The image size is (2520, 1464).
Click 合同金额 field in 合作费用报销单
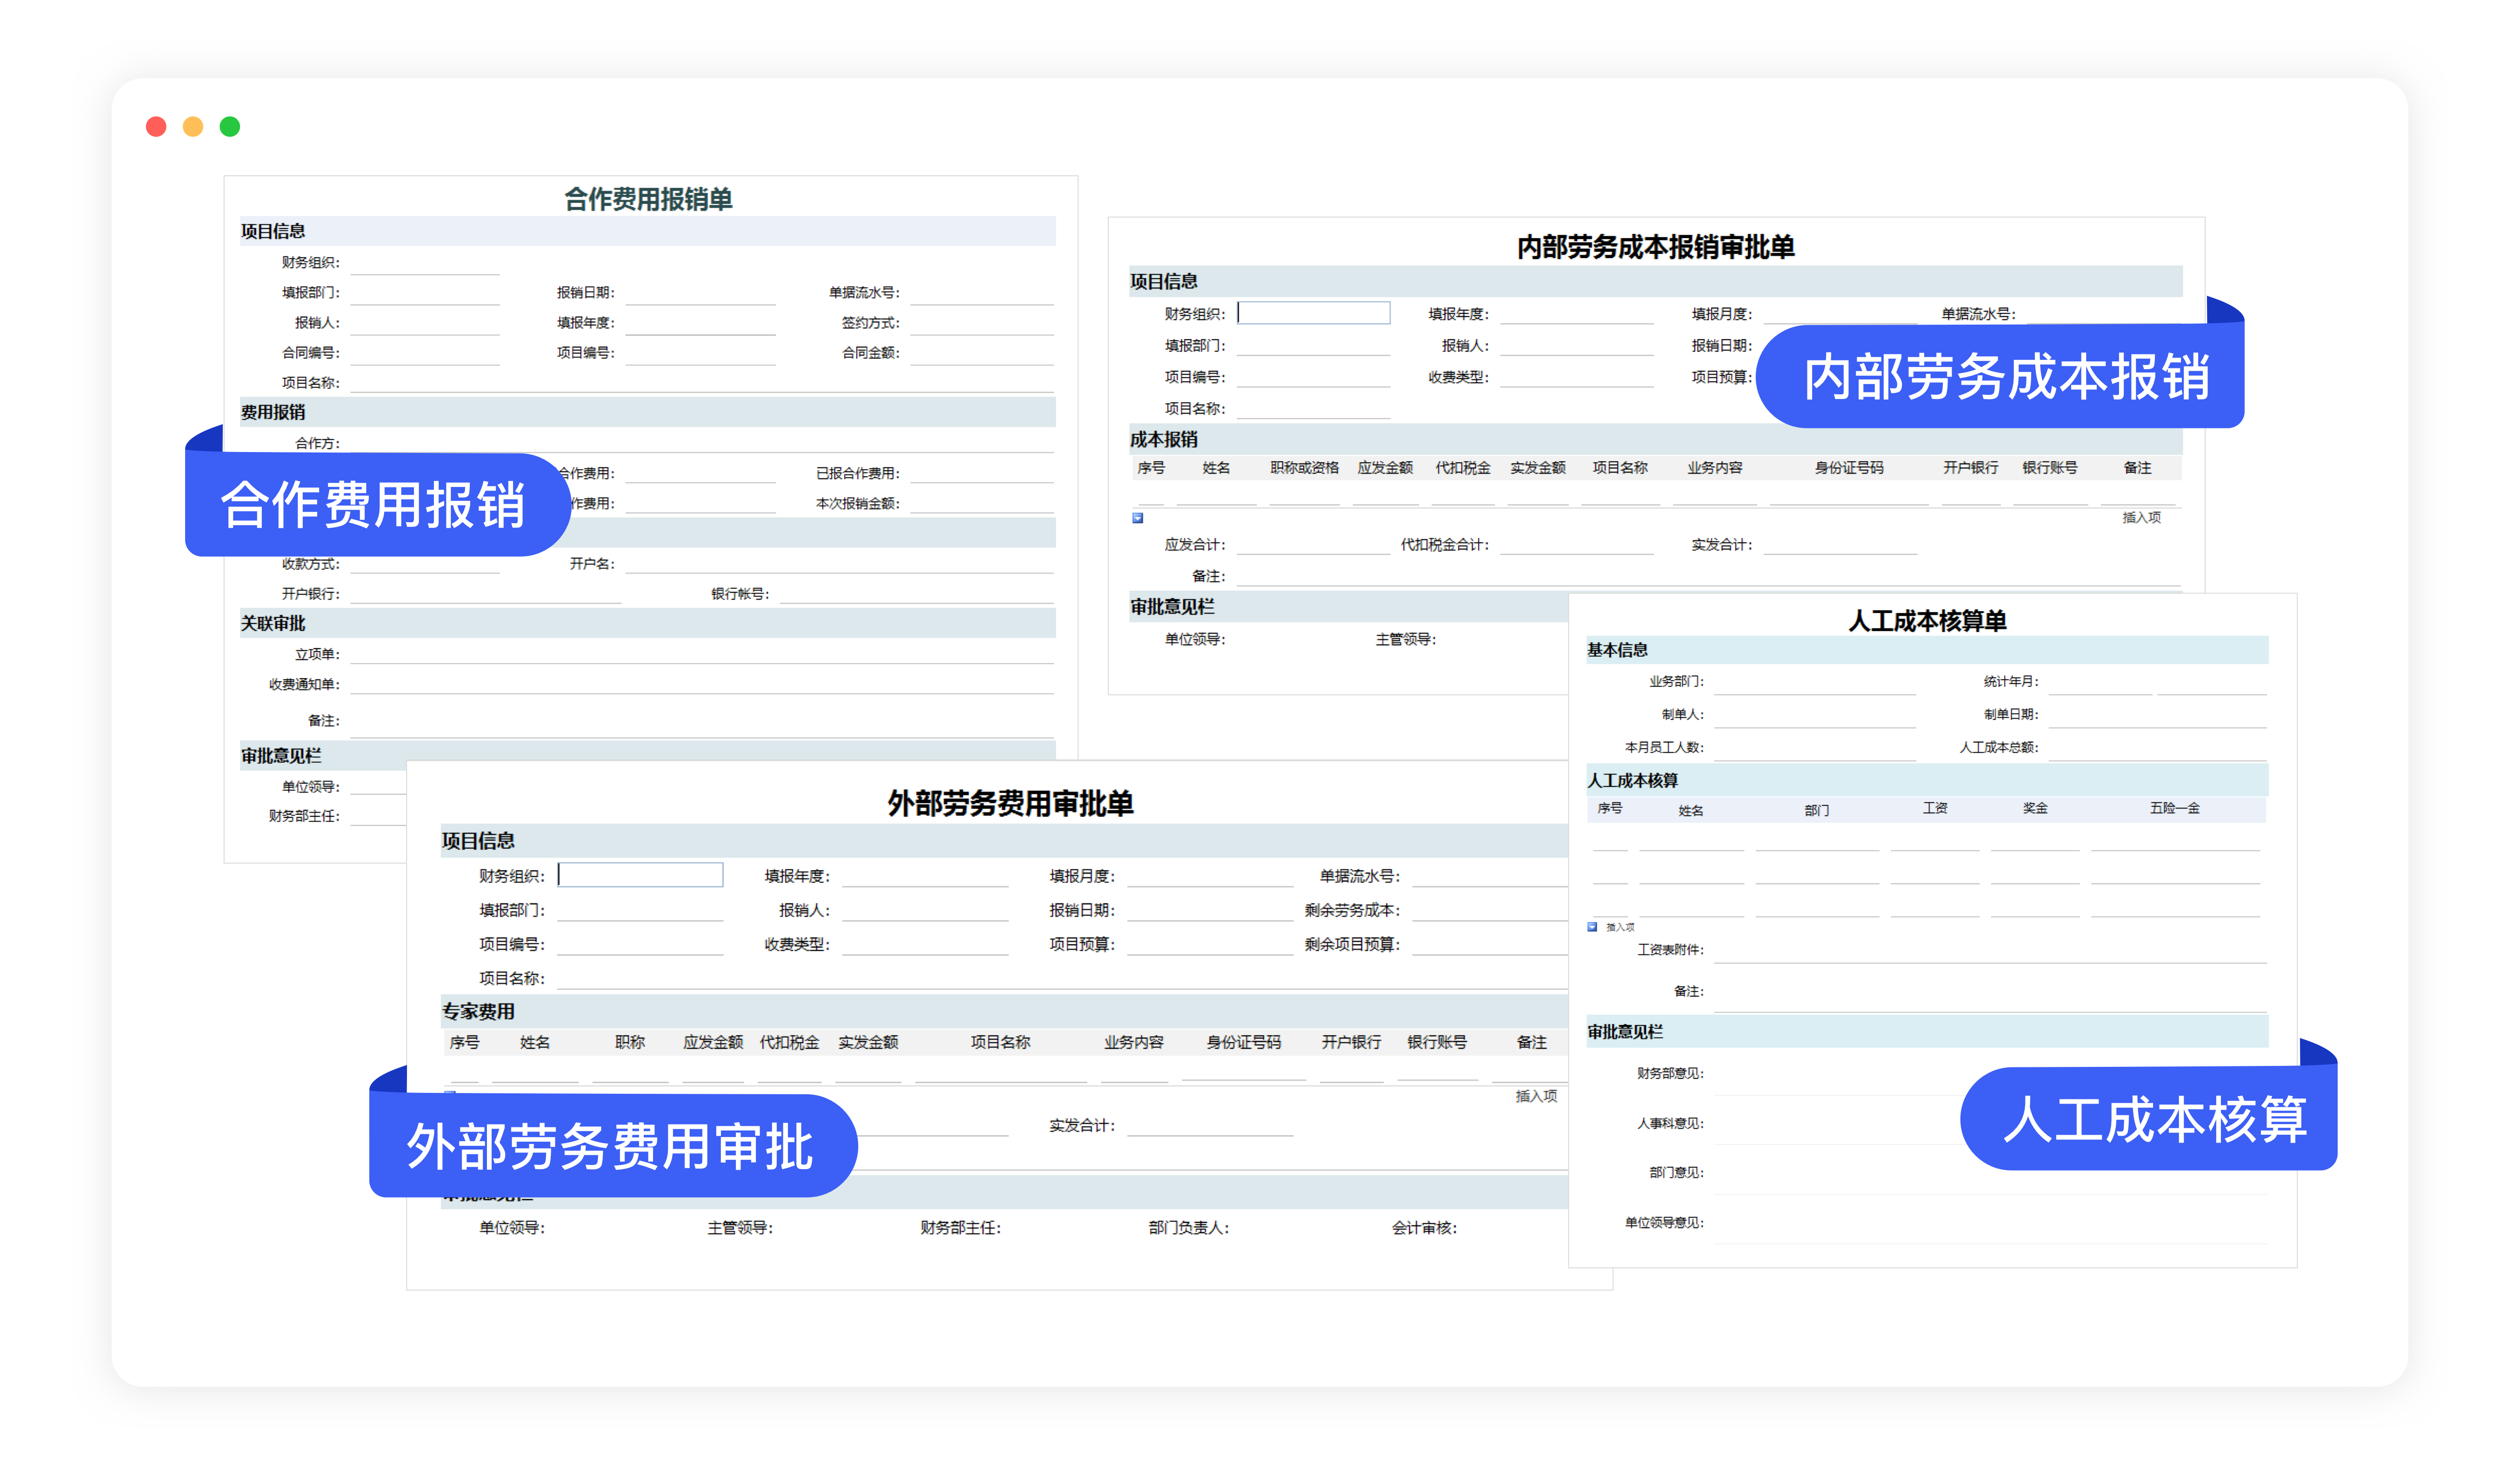982,353
